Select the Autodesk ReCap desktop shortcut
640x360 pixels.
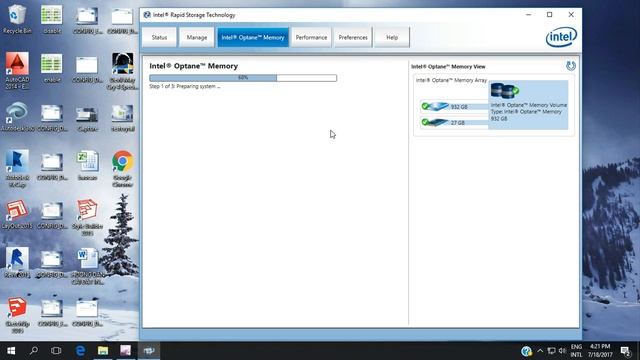17,168
